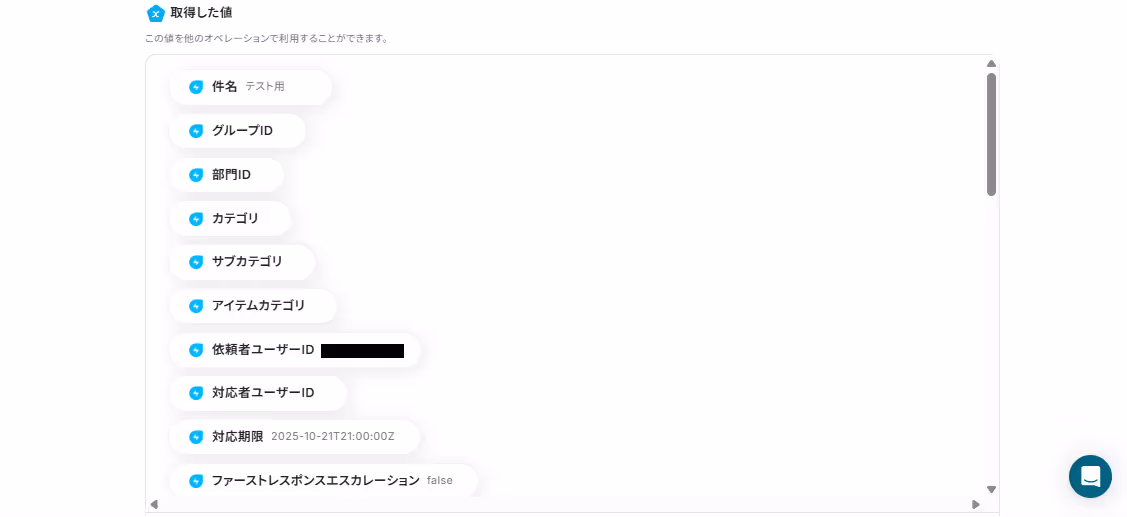
Task: Click the blue icon beside サブカテゴリ
Action: (x=196, y=262)
